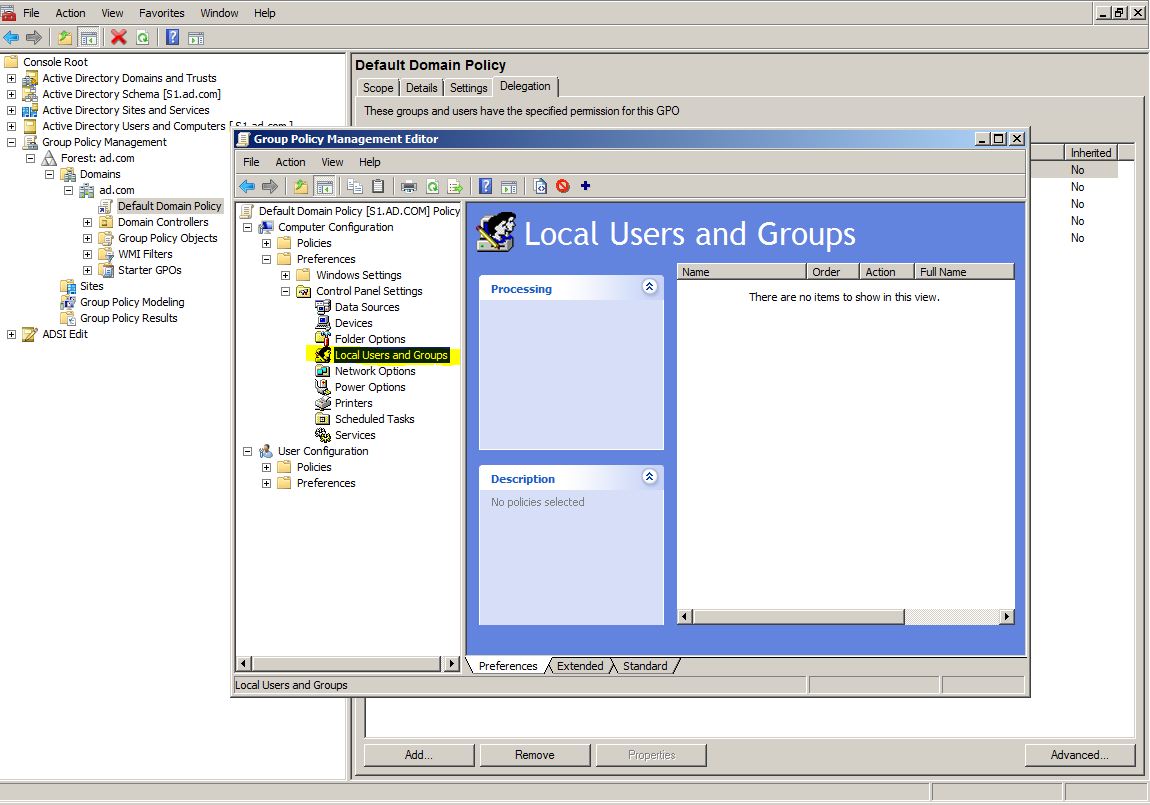Click the Name column header
The height and width of the screenshot is (805, 1150).
741,272
